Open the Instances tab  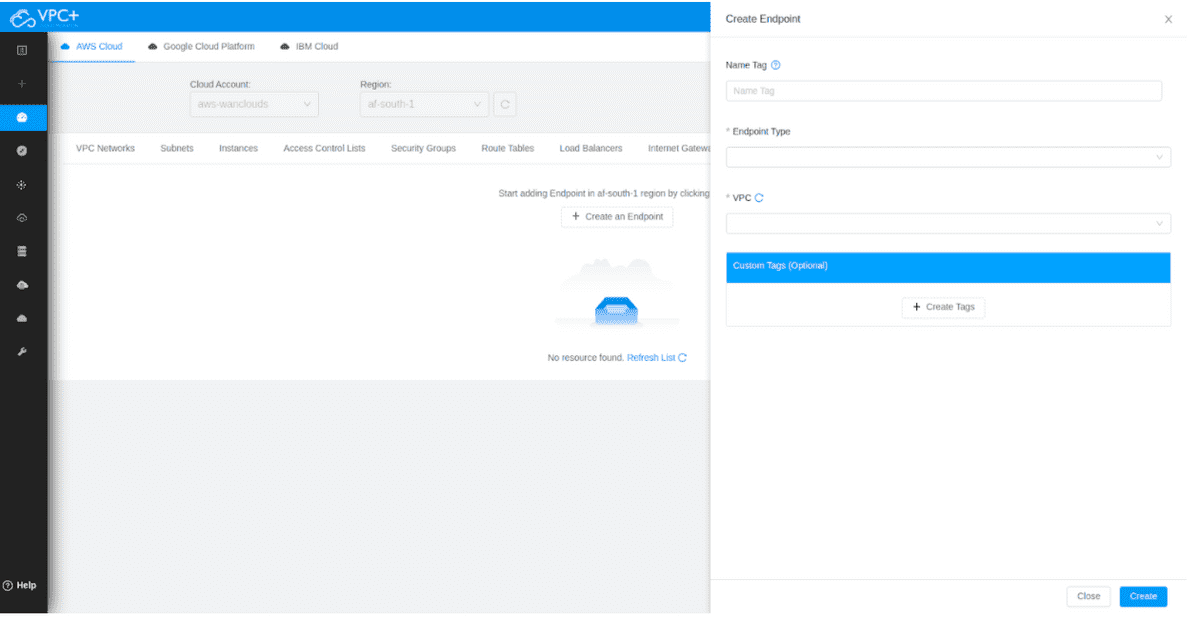coord(238,148)
